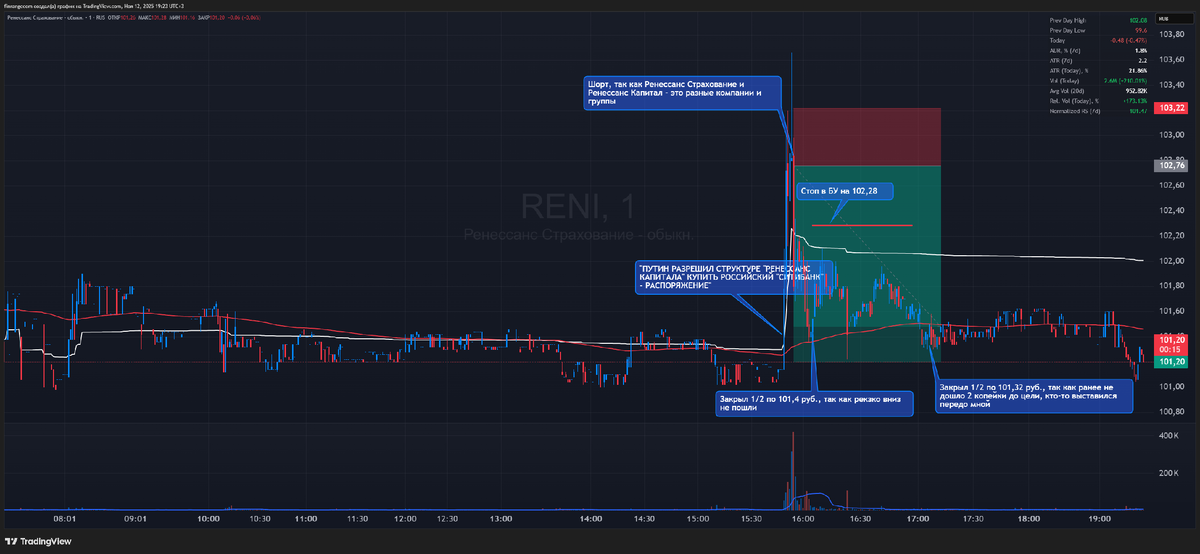This screenshot has height=554, width=1200.
Task: Click the 'Avg Vol (20d)' stats row
Action: [1098, 91]
